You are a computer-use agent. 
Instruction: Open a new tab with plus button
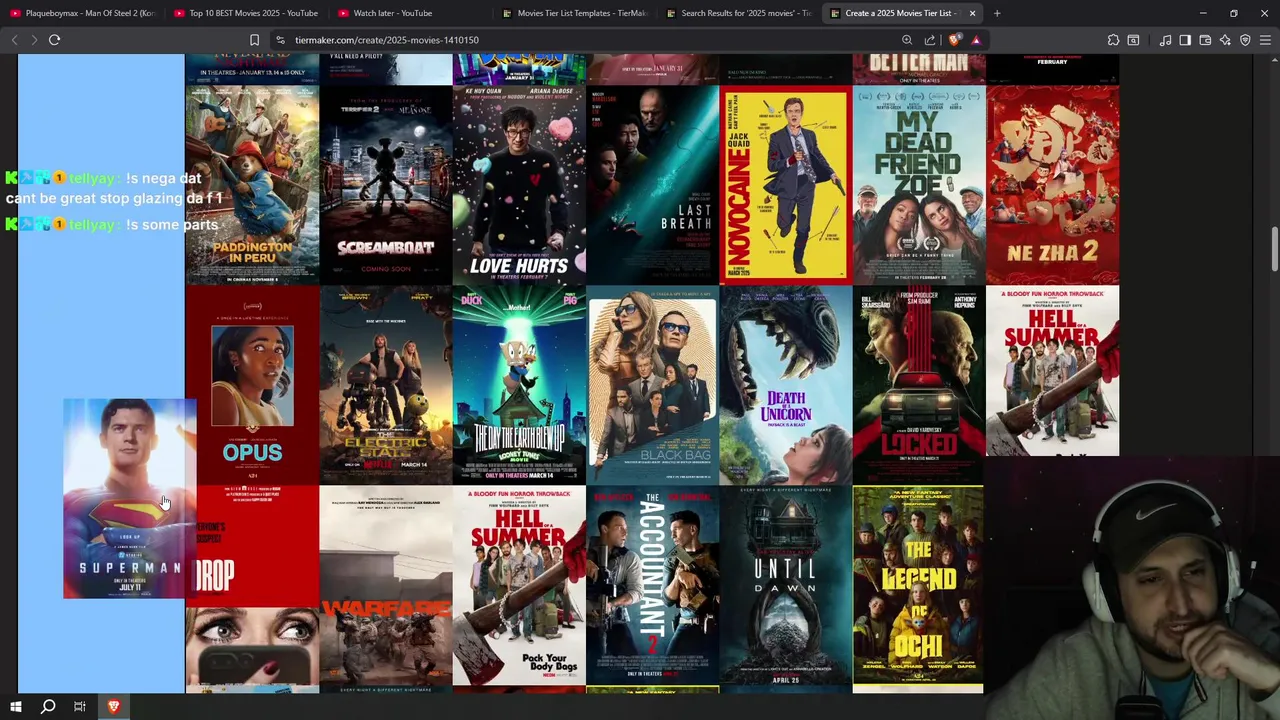(997, 13)
